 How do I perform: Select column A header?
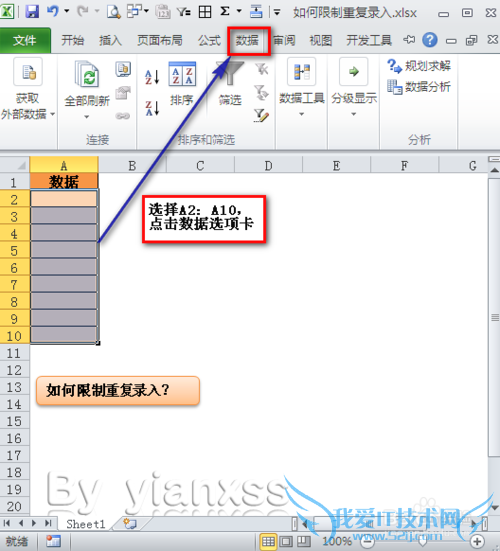pyautogui.click(x=64, y=164)
